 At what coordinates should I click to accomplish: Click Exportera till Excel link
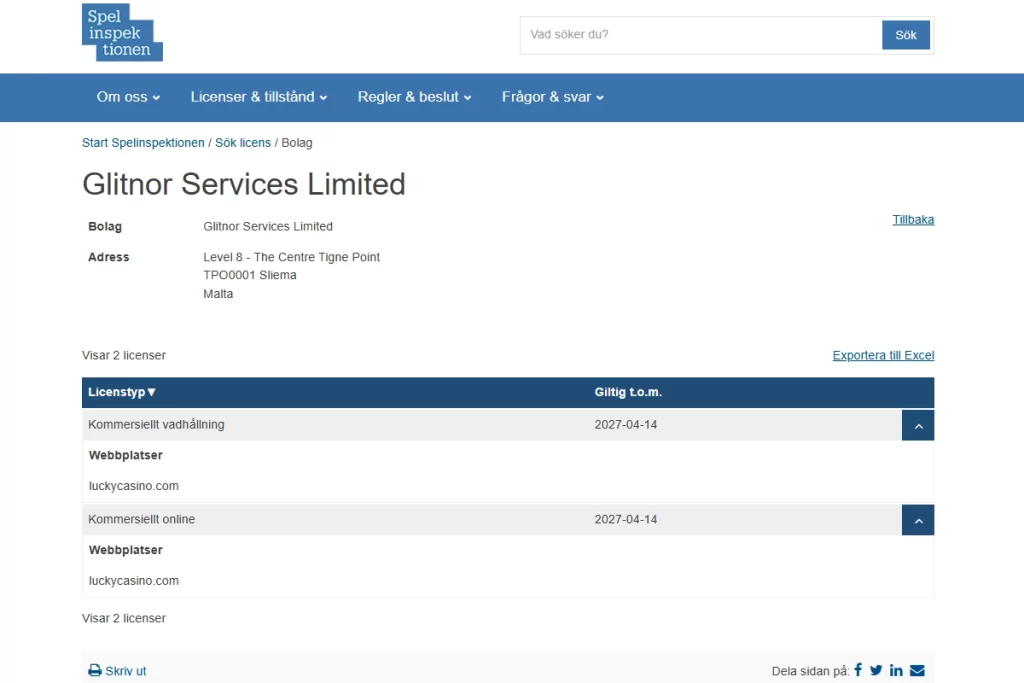tap(883, 355)
